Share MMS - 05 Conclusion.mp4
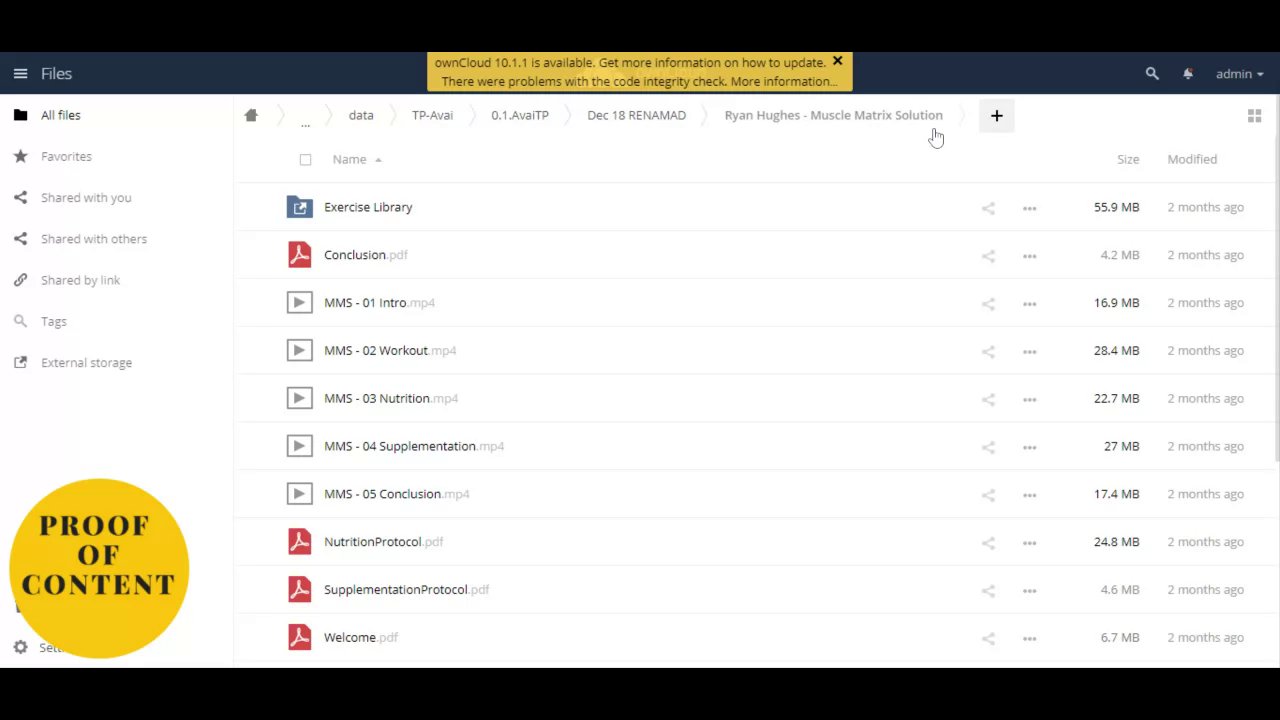This screenshot has height=720, width=1280. tap(988, 495)
